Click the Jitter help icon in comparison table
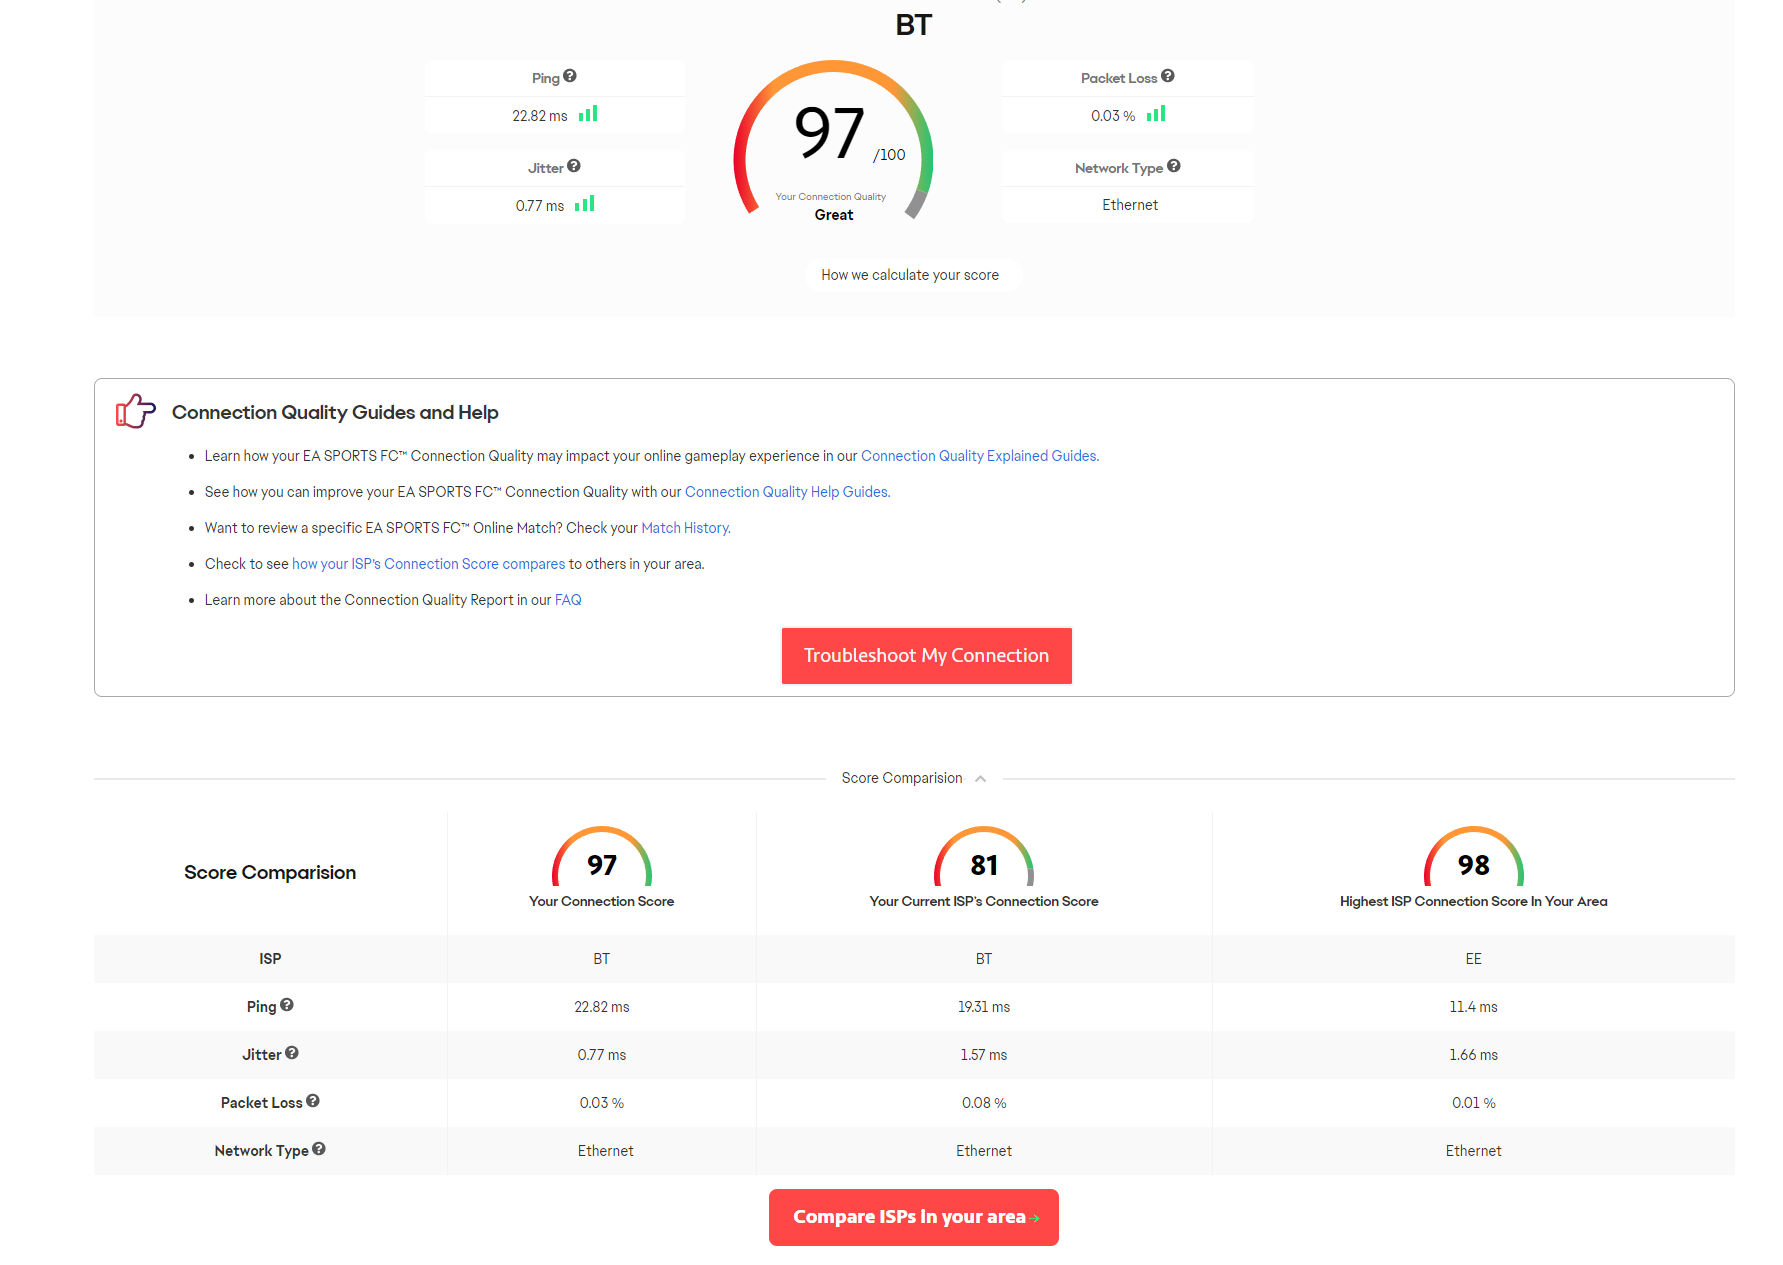Viewport: 1783px width, 1265px height. point(292,1053)
